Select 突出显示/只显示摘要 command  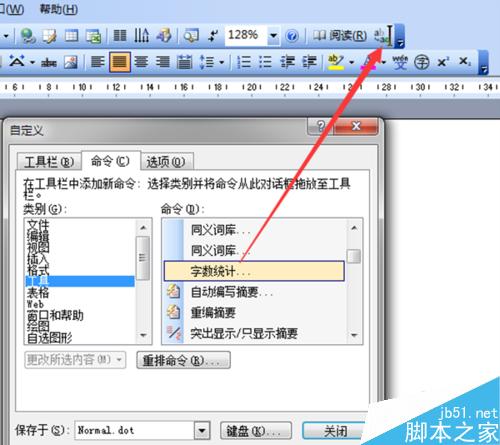pos(254,333)
